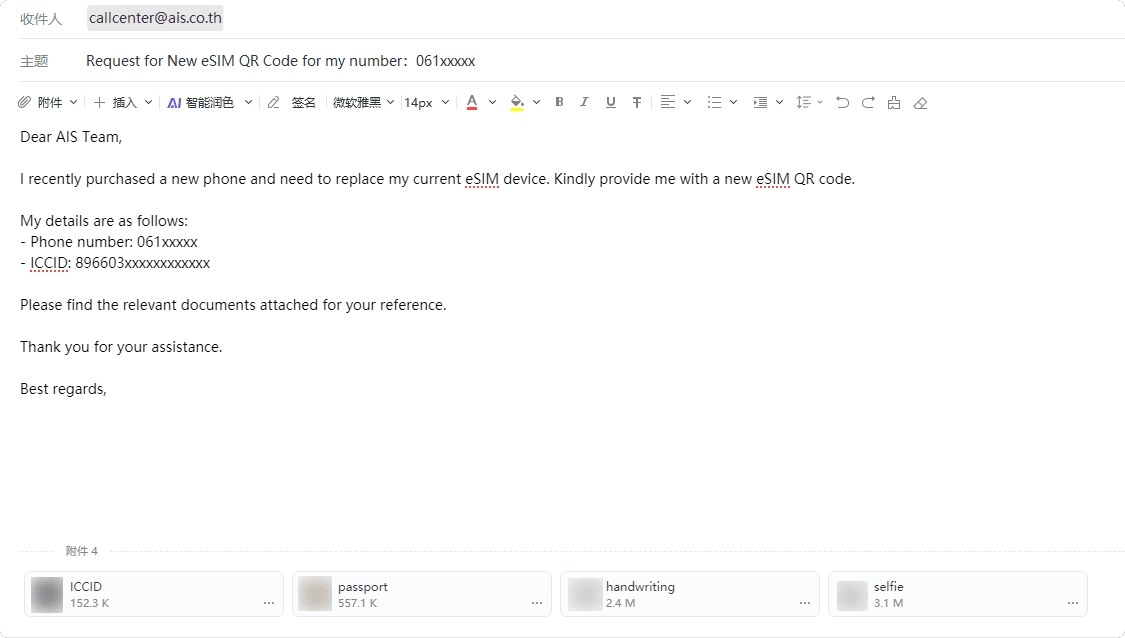
Task: Open the line spacing menu
Action: click(x=809, y=102)
